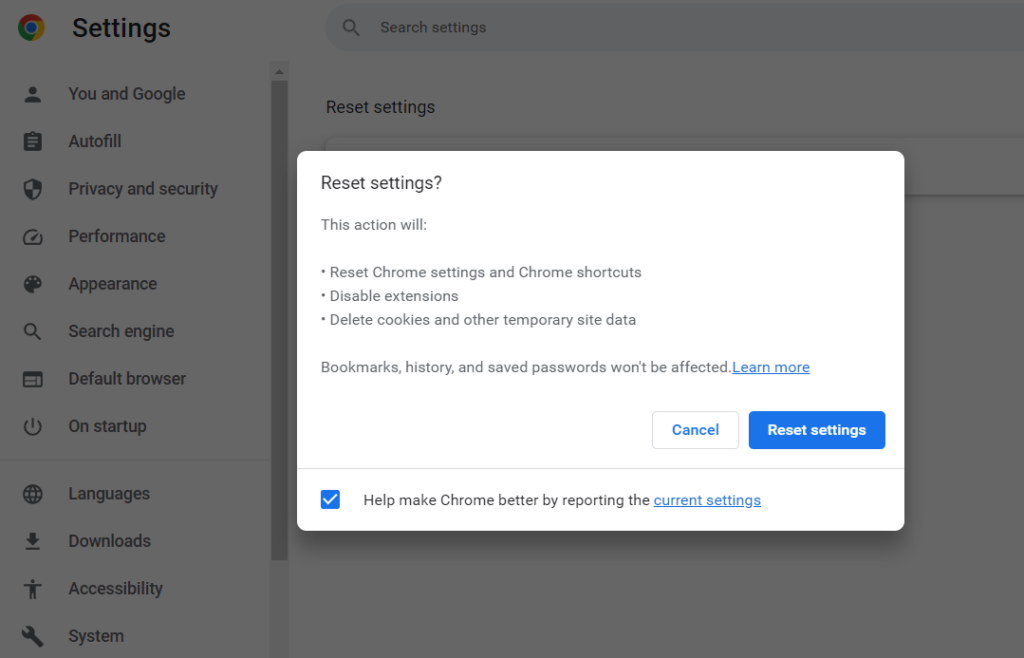1024x658 pixels.
Task: Click the 'Reset settings' page heading
Action: pos(380,107)
